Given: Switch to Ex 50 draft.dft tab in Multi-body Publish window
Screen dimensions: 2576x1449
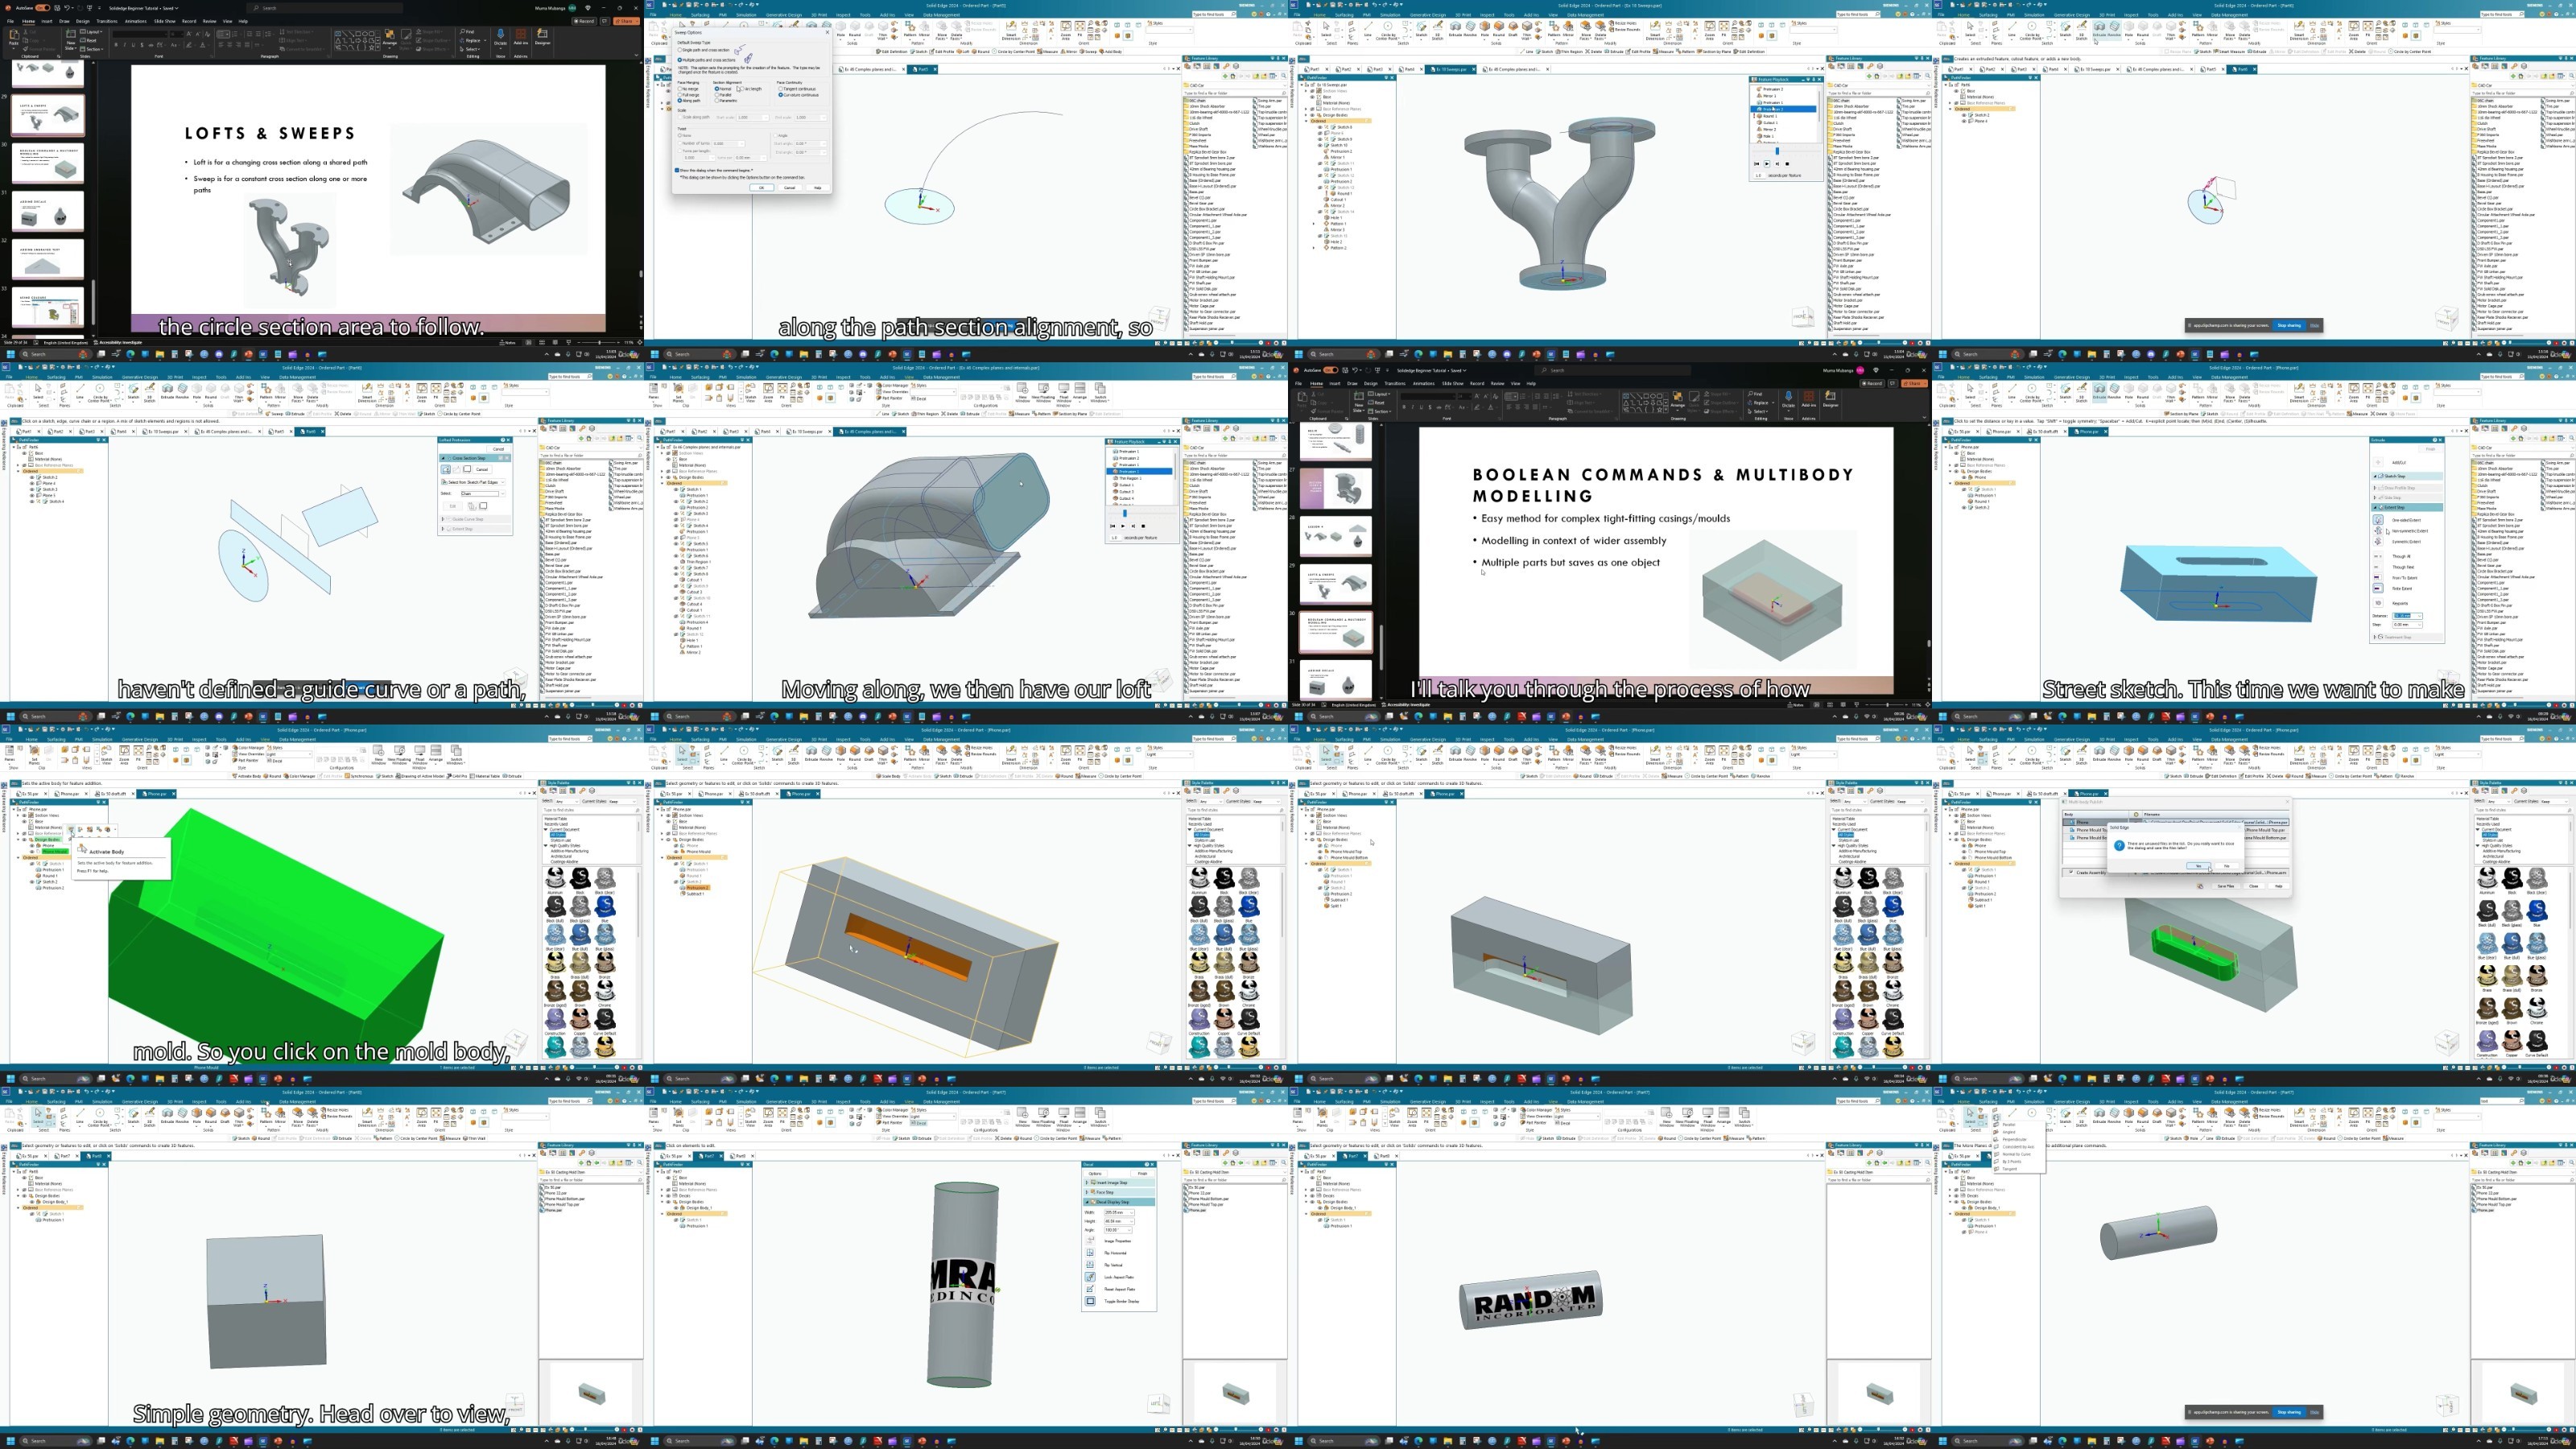Looking at the screenshot, I should coord(2045,794).
